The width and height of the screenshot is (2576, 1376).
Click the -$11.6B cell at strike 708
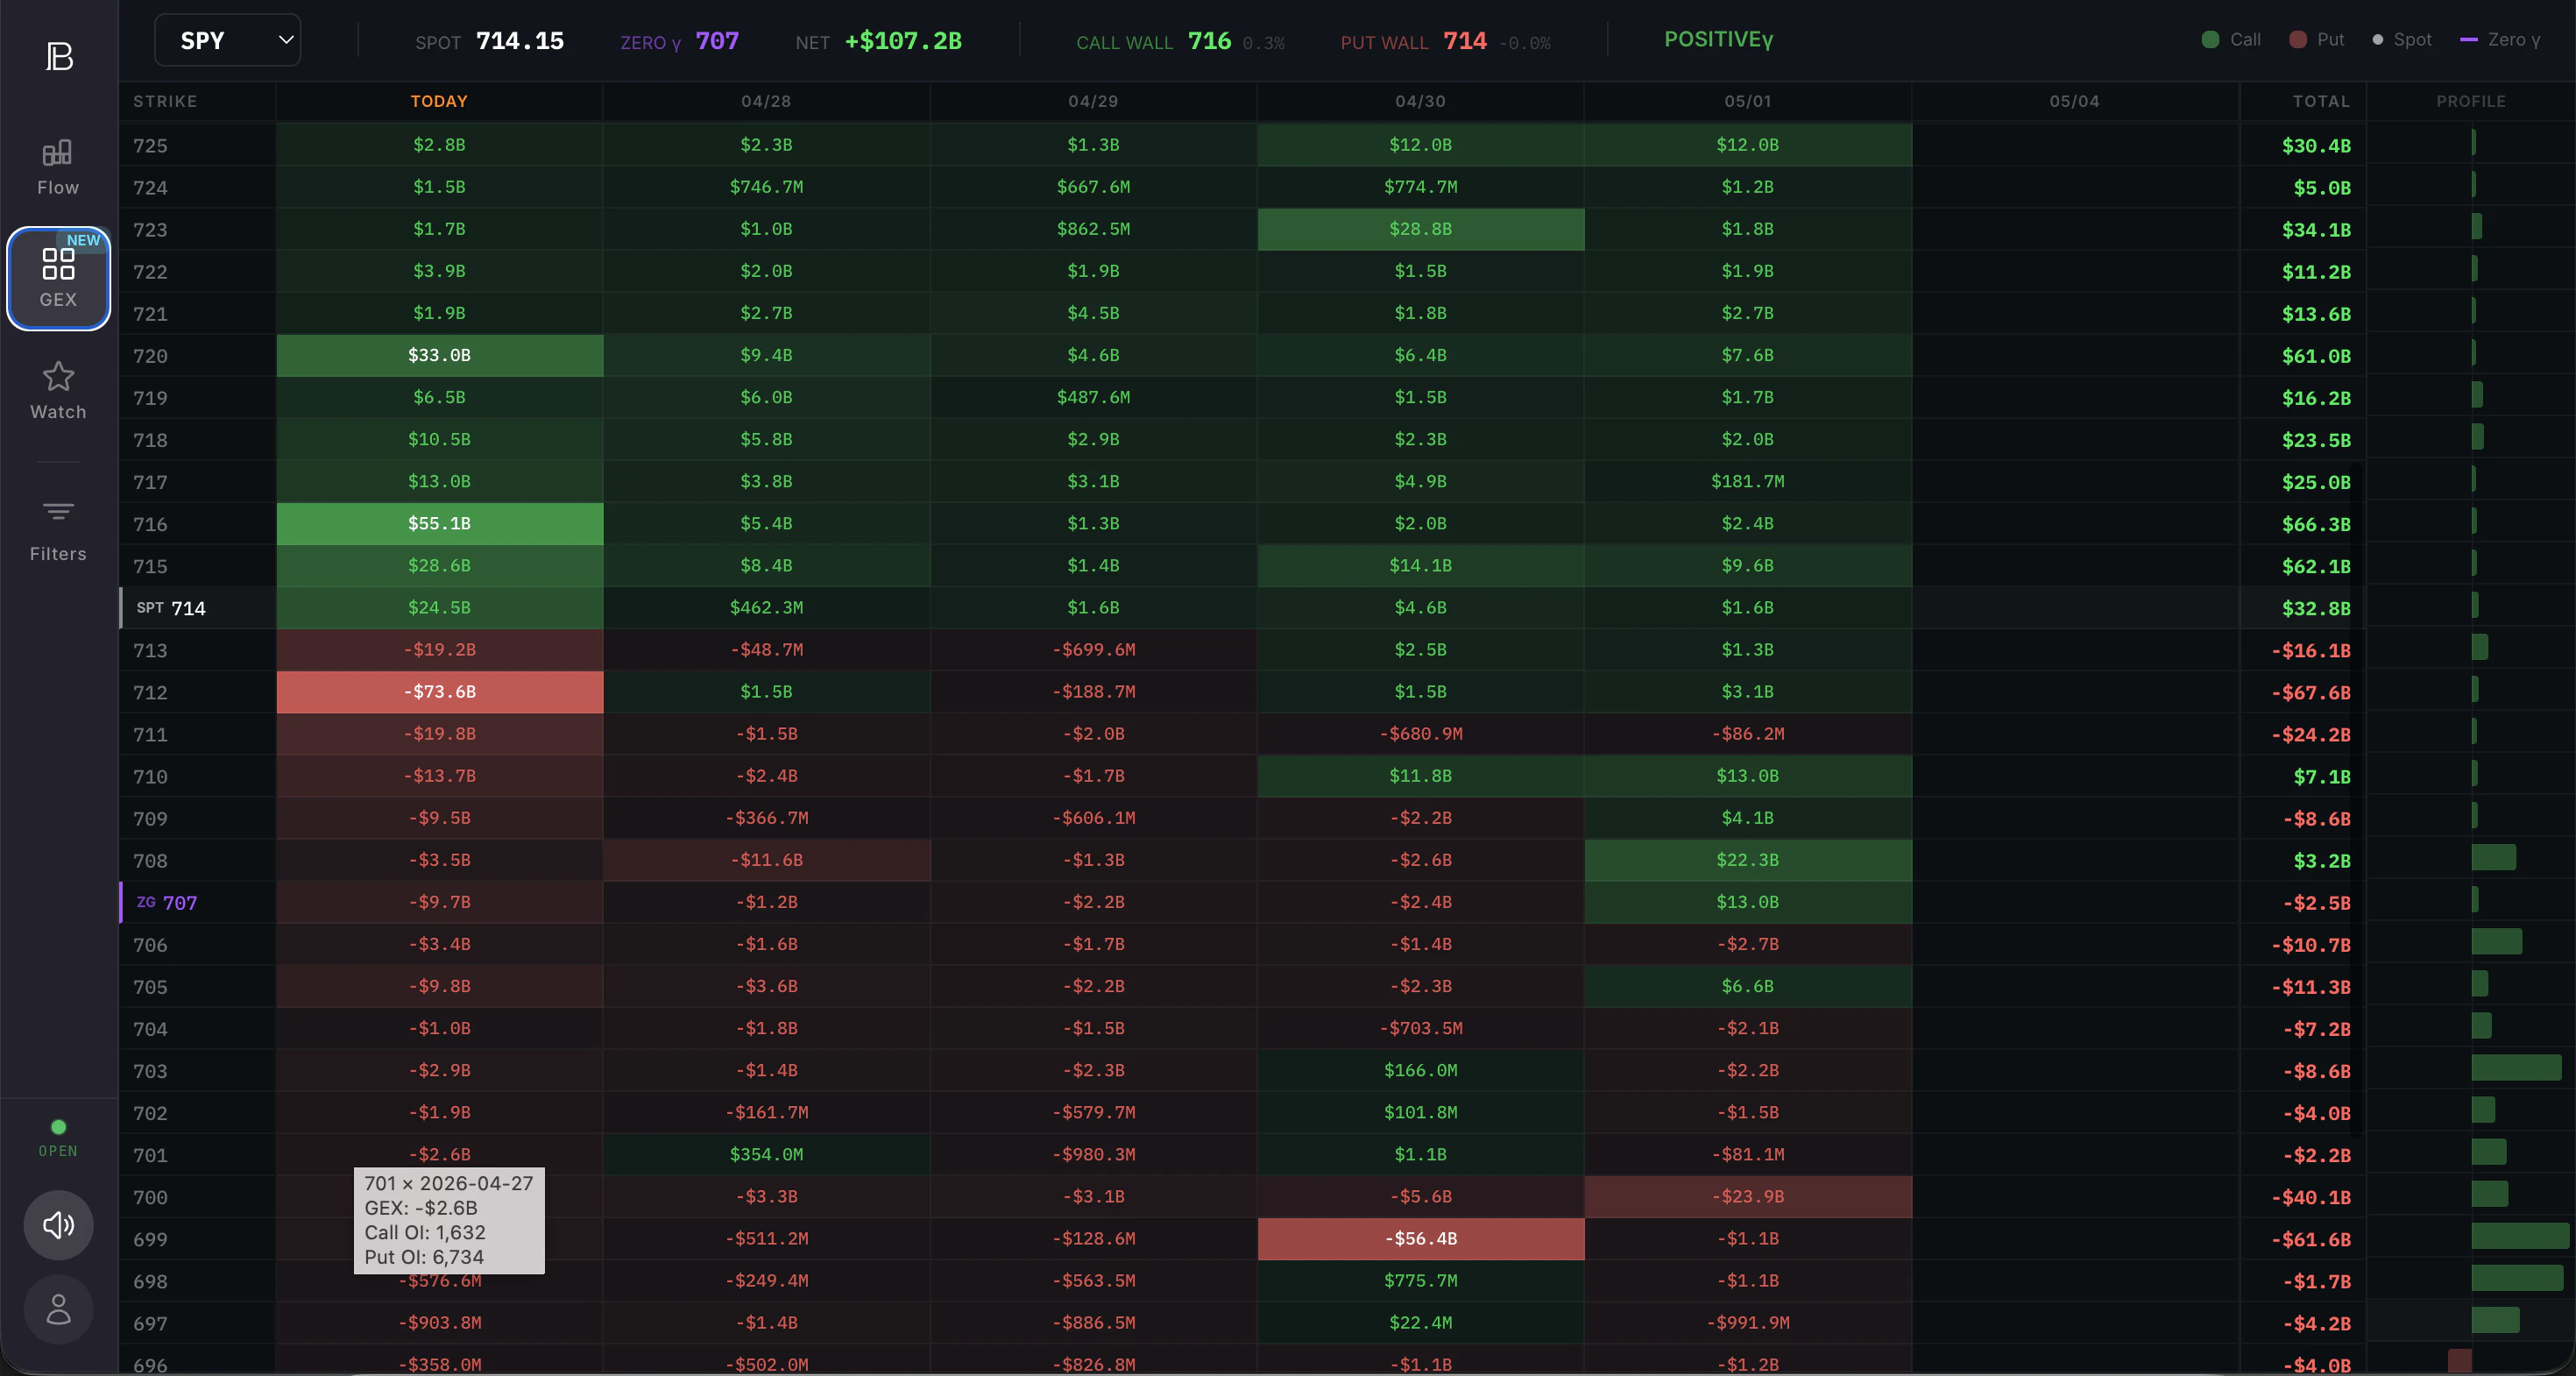pos(766,860)
